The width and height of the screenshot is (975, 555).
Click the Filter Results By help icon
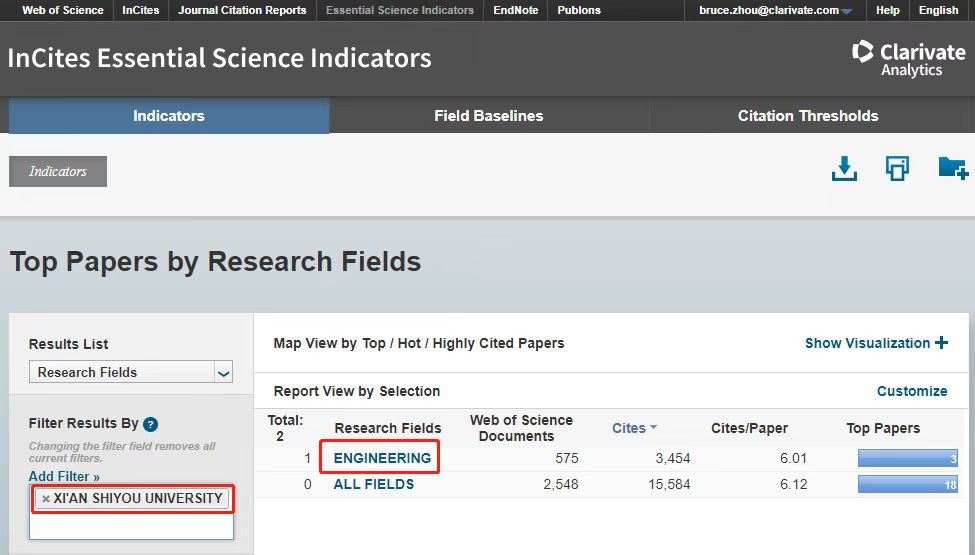point(150,424)
